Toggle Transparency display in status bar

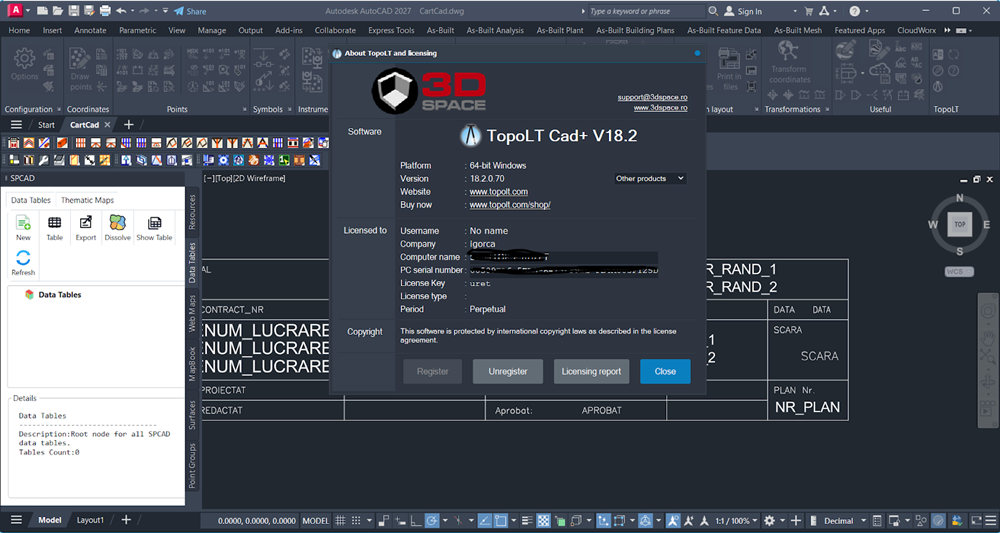click(543, 520)
